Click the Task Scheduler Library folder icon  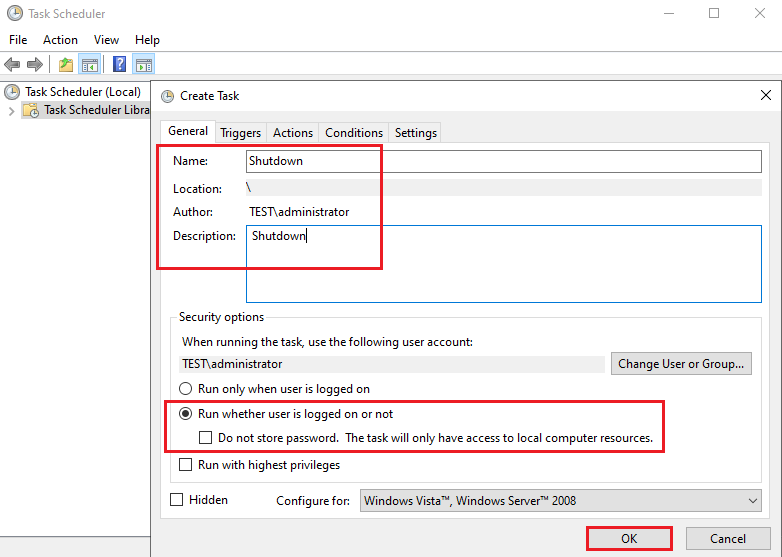coord(32,110)
